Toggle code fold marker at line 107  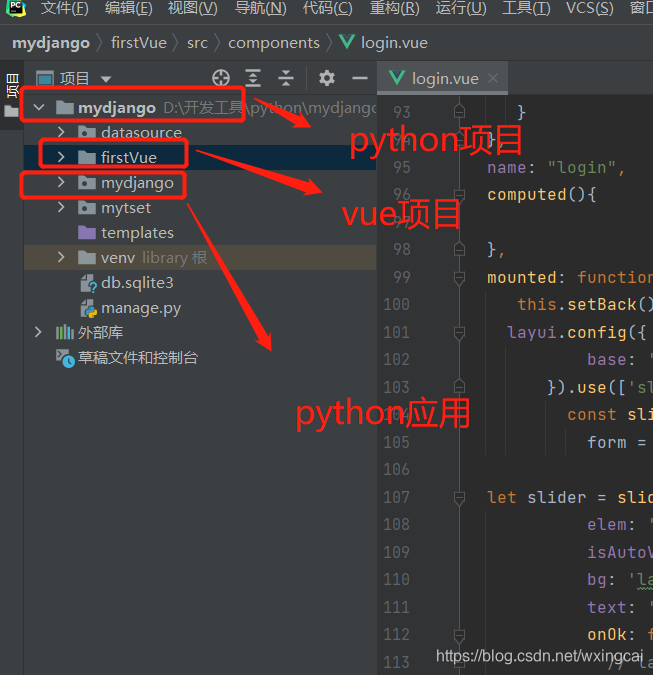coord(459,498)
